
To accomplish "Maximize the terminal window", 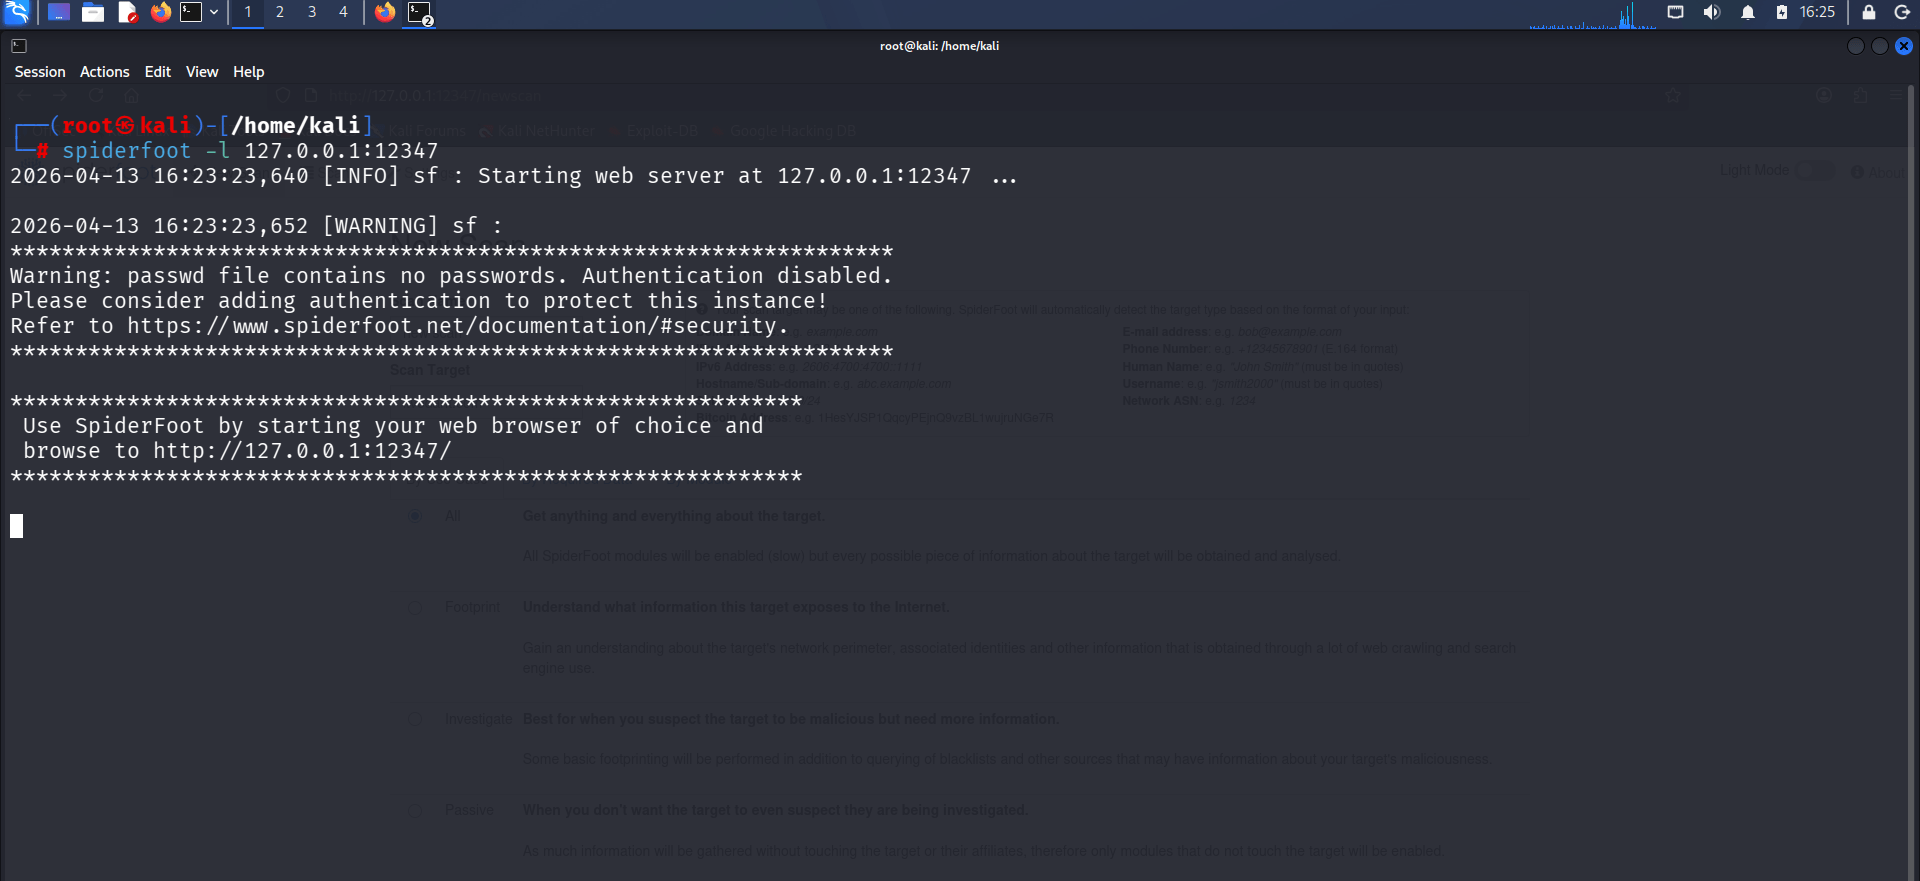I will point(1880,46).
